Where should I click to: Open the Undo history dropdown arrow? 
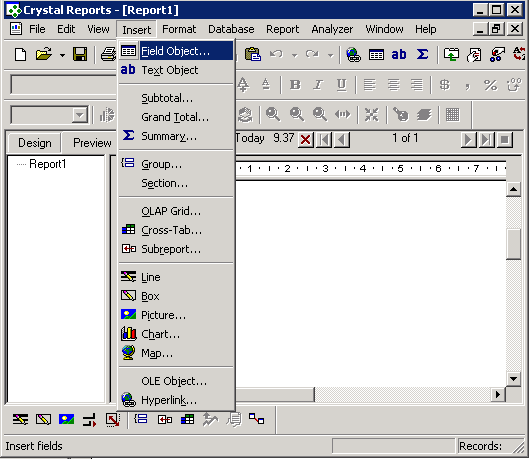pos(295,55)
